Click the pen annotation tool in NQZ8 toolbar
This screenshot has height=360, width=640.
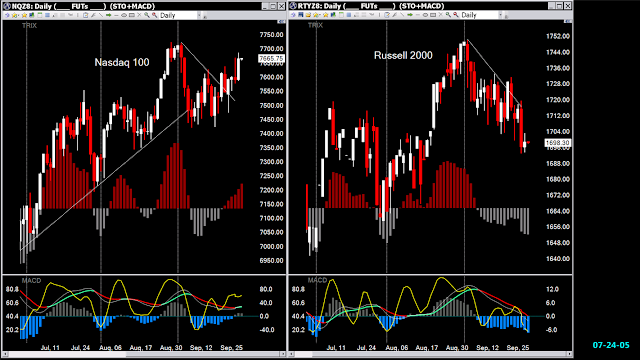pyautogui.click(x=93, y=15)
